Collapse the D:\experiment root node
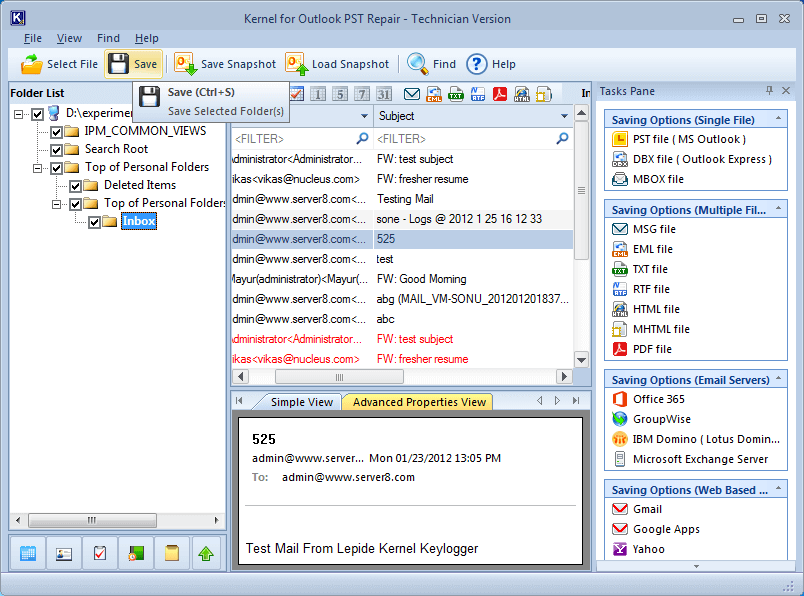This screenshot has width=804, height=596. pyautogui.click(x=18, y=114)
